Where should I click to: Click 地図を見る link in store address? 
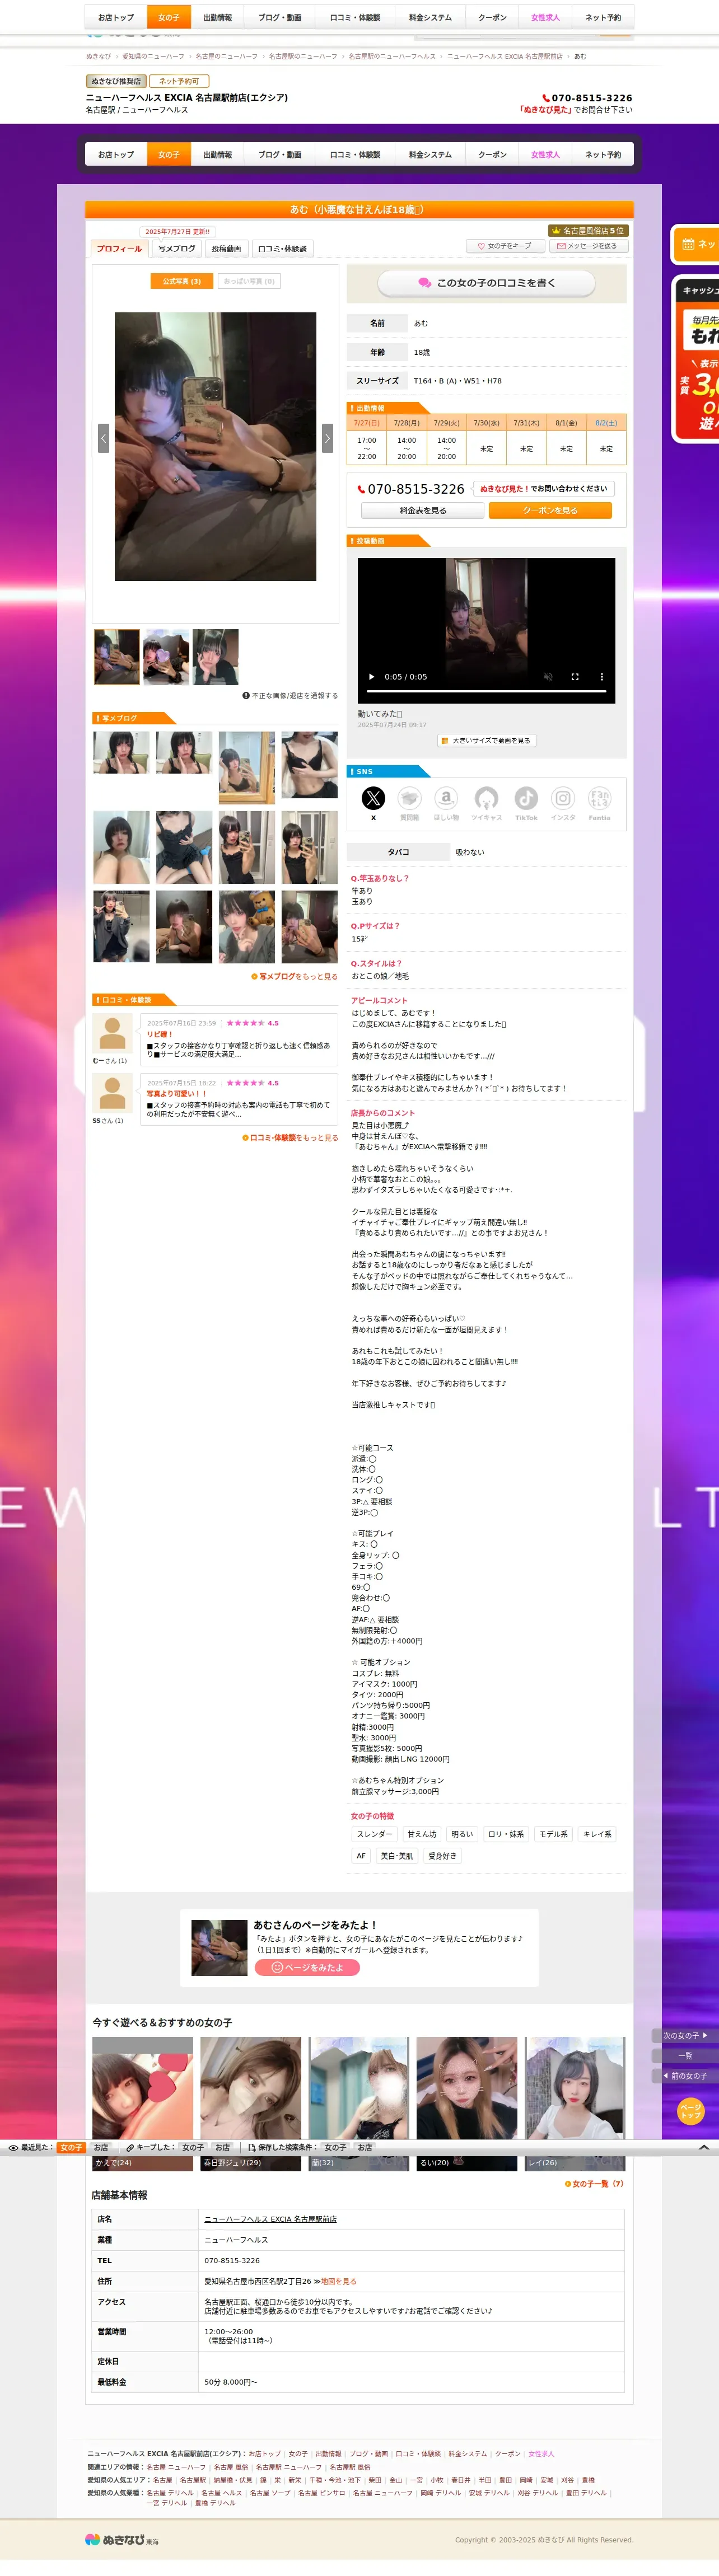tap(338, 2281)
